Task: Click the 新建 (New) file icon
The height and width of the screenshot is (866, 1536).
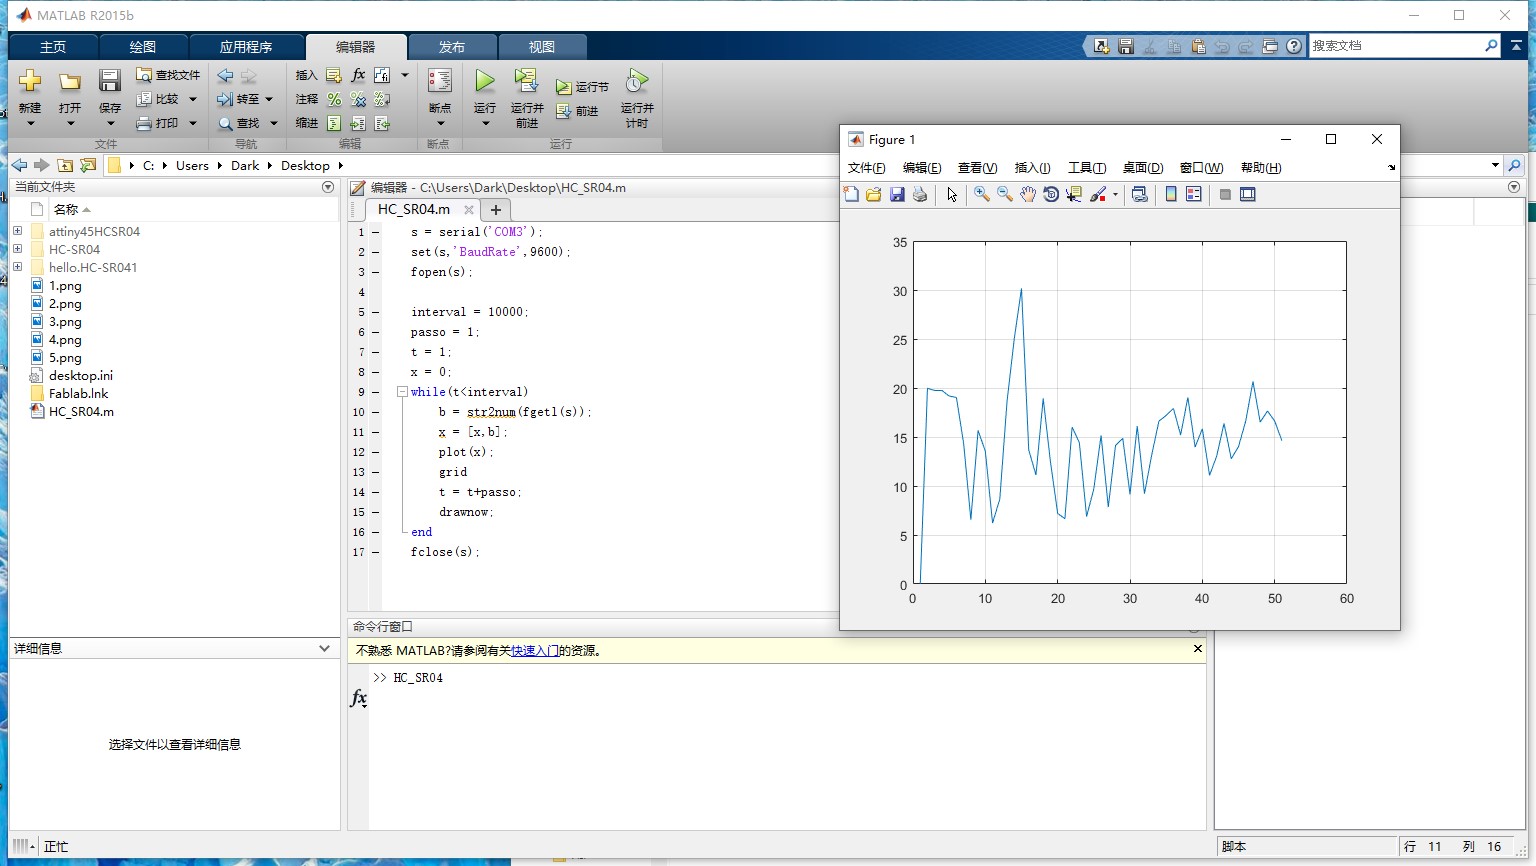Action: click(x=30, y=81)
